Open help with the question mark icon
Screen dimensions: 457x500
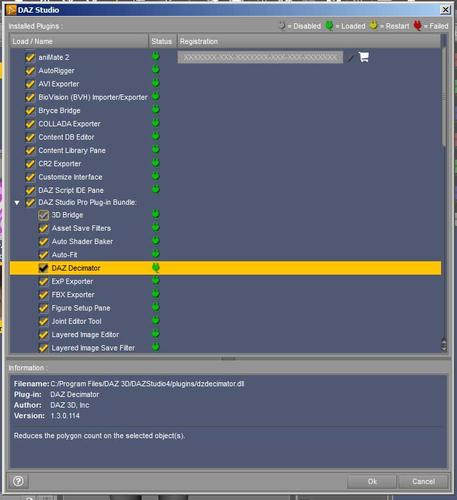click(x=18, y=481)
